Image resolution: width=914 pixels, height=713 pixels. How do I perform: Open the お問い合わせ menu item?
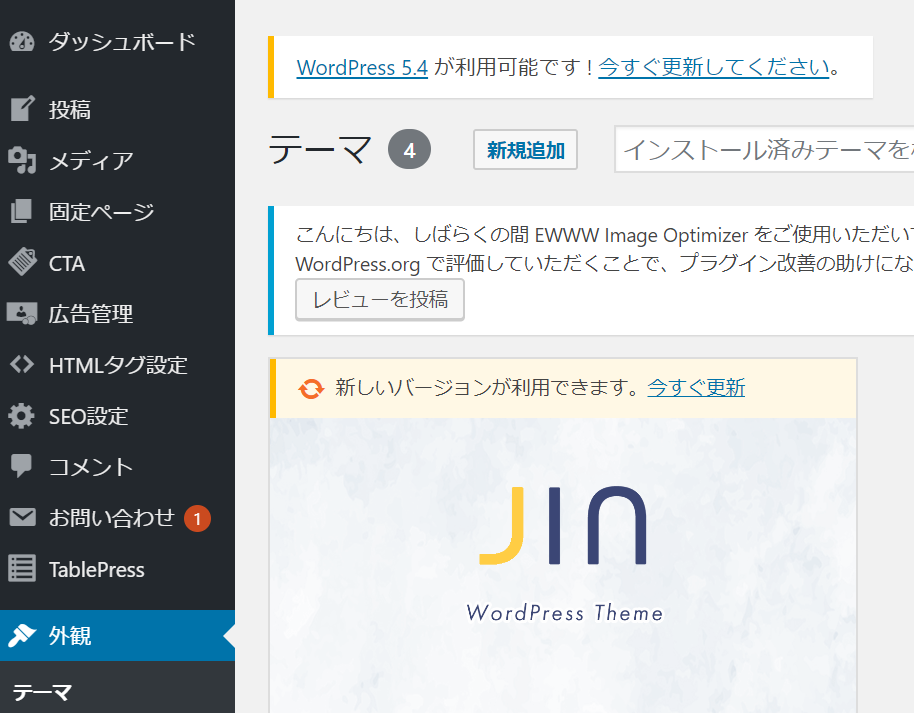point(117,518)
